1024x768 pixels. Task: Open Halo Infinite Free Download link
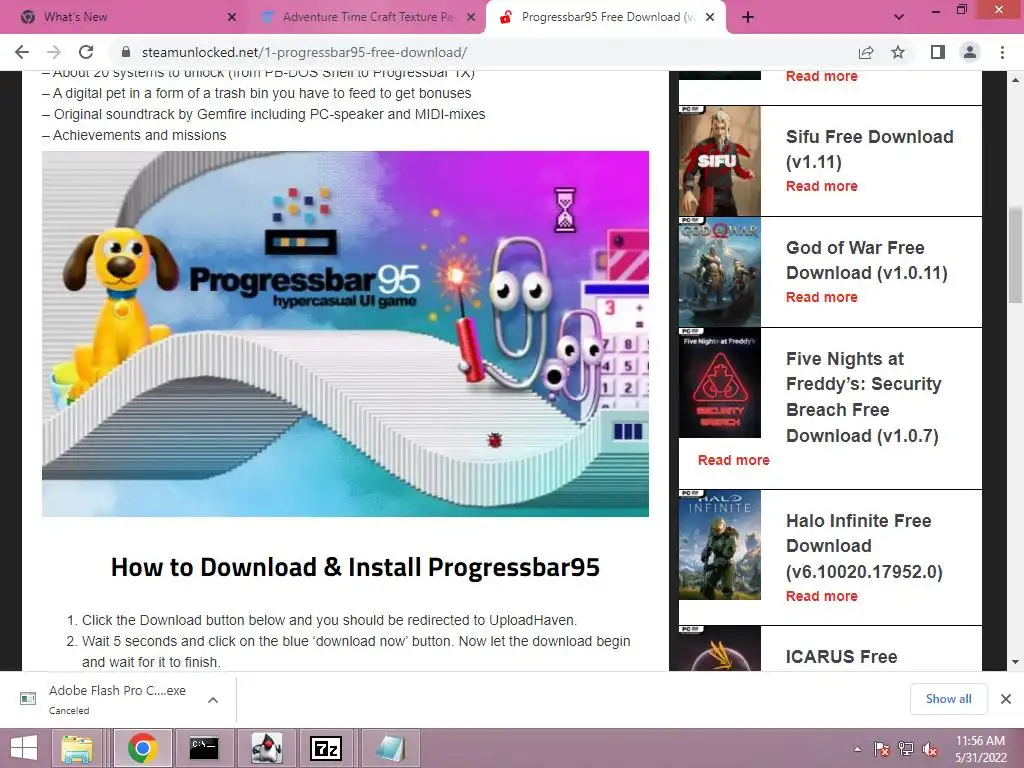tap(864, 546)
